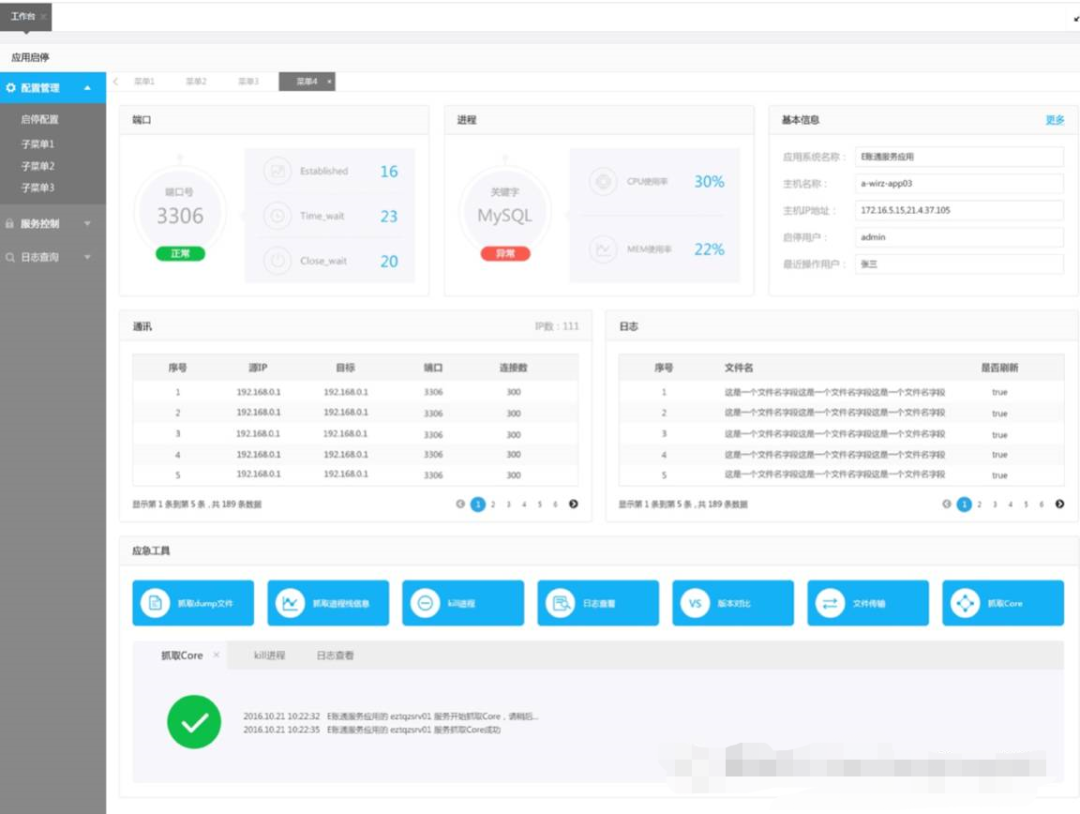Click the 抓取dump文件 tool button
This screenshot has height=814, width=1080.
(x=193, y=603)
